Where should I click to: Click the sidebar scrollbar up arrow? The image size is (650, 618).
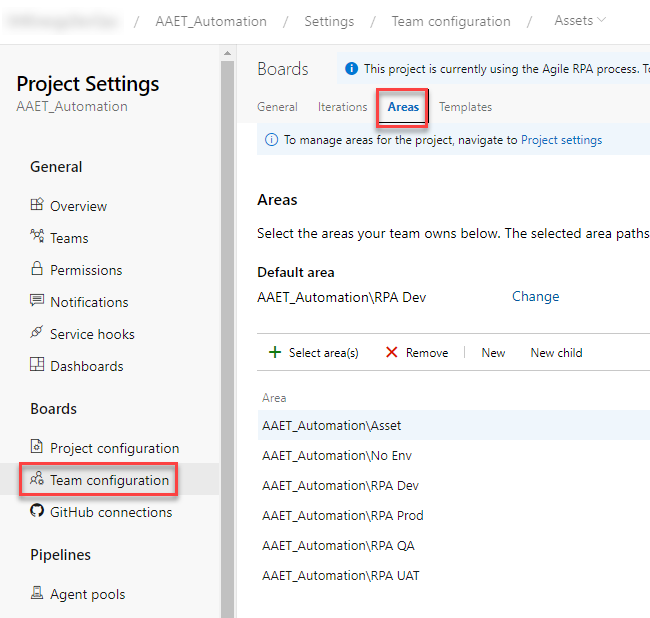227,53
